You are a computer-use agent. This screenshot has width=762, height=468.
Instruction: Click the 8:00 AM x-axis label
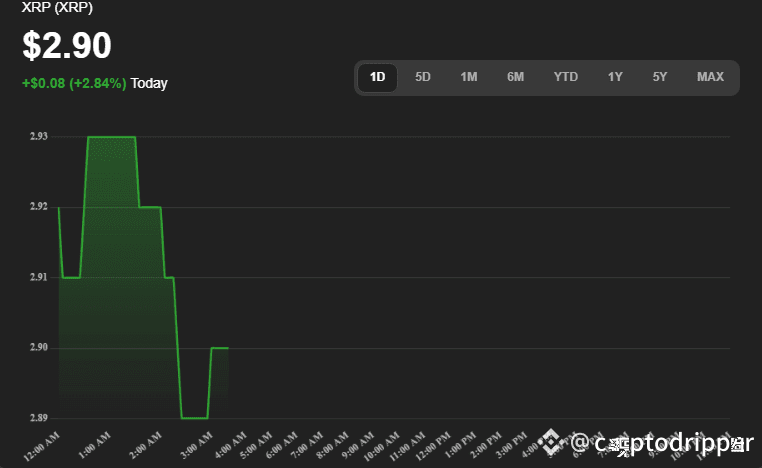333,445
